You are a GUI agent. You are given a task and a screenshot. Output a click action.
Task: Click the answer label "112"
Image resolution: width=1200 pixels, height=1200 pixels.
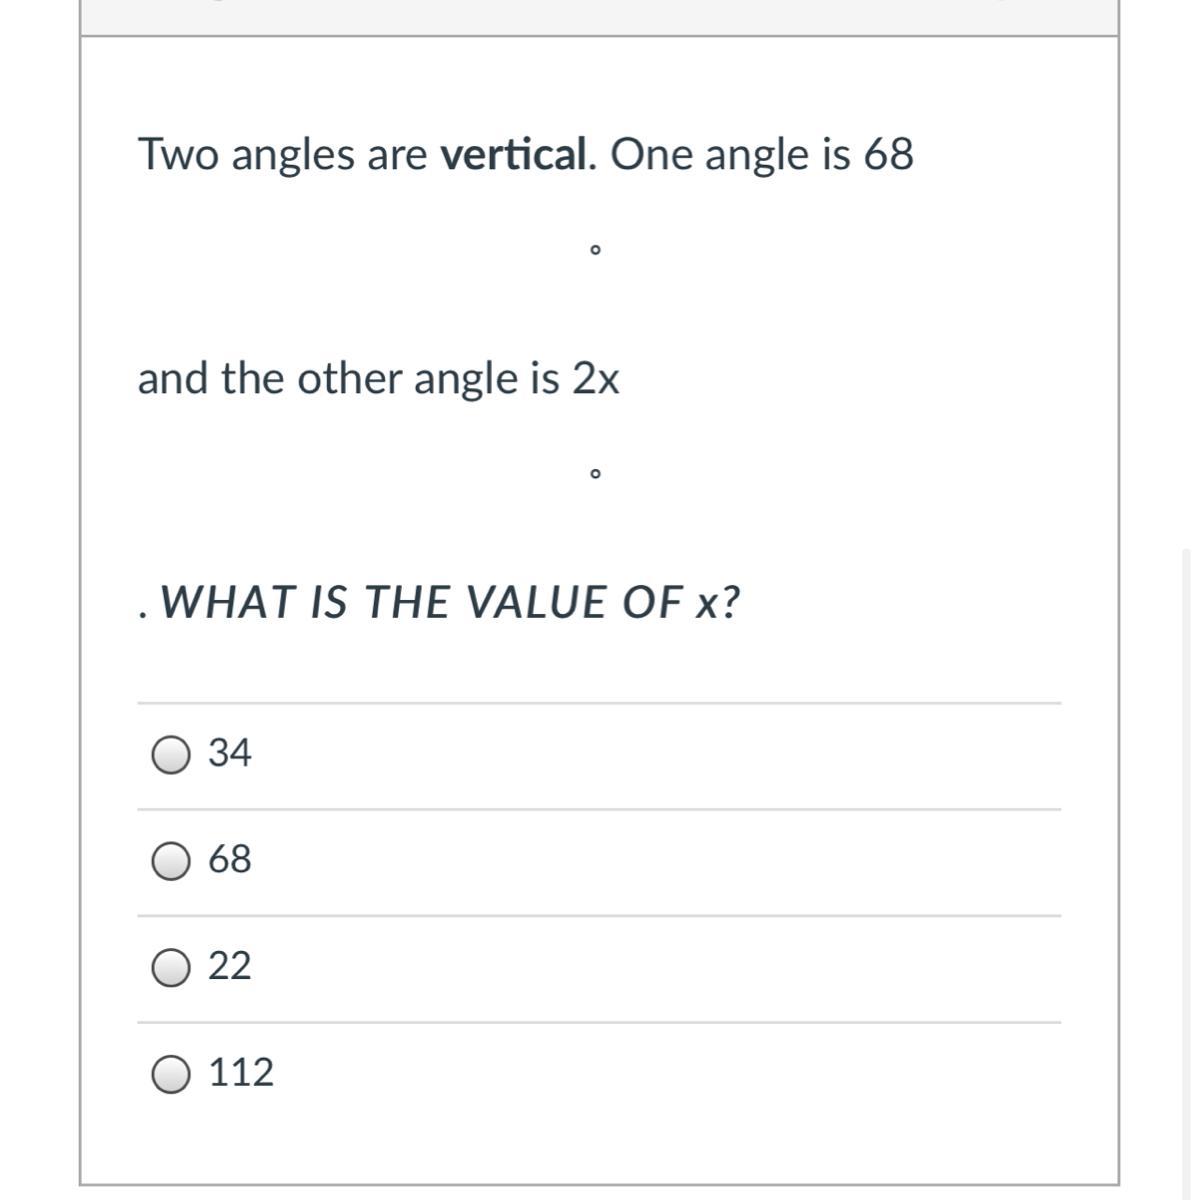coord(241,1072)
